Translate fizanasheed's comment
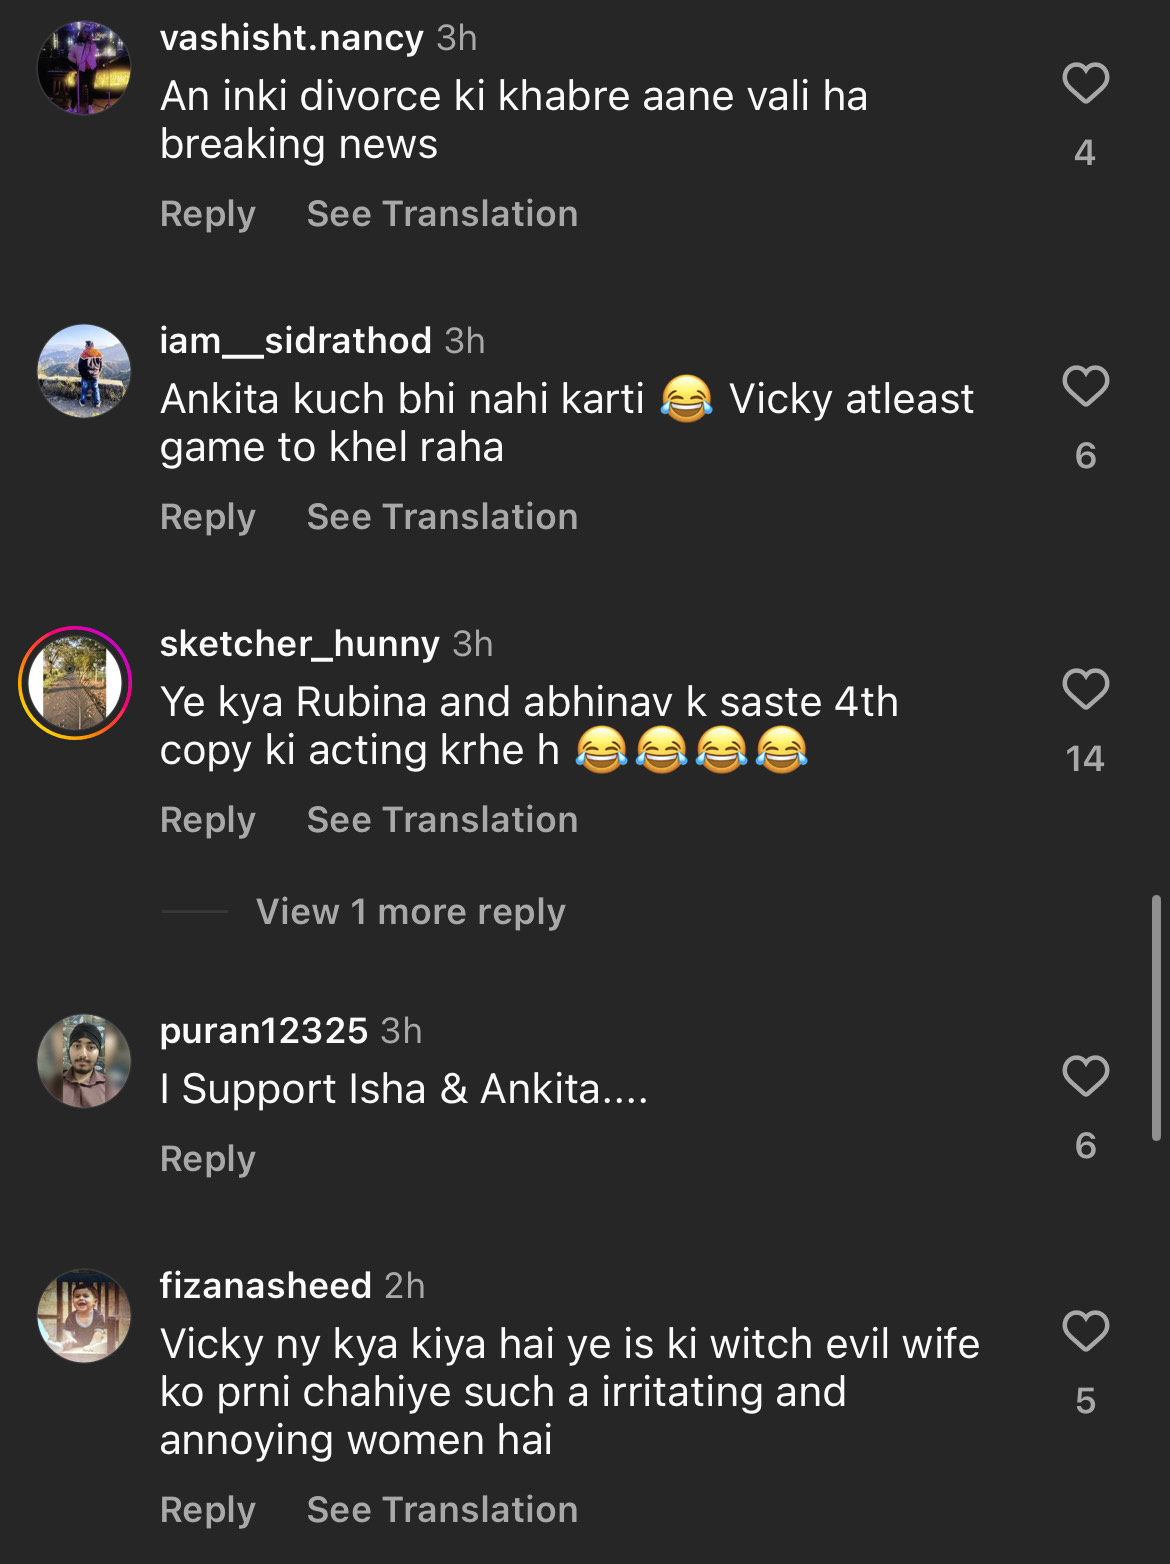Viewport: 1170px width, 1564px height. 442,1510
